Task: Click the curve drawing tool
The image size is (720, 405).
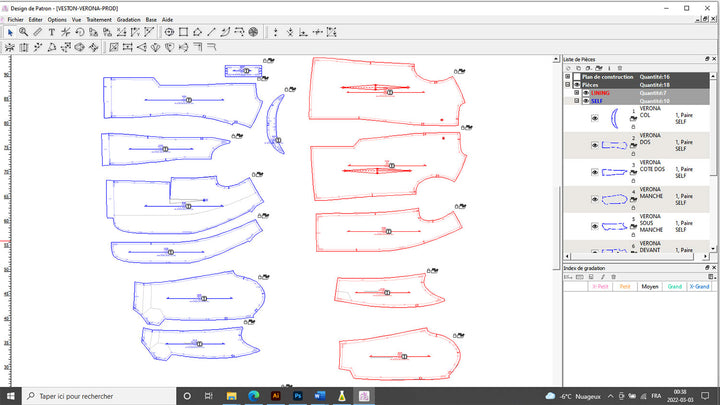Action: pyautogui.click(x=225, y=32)
